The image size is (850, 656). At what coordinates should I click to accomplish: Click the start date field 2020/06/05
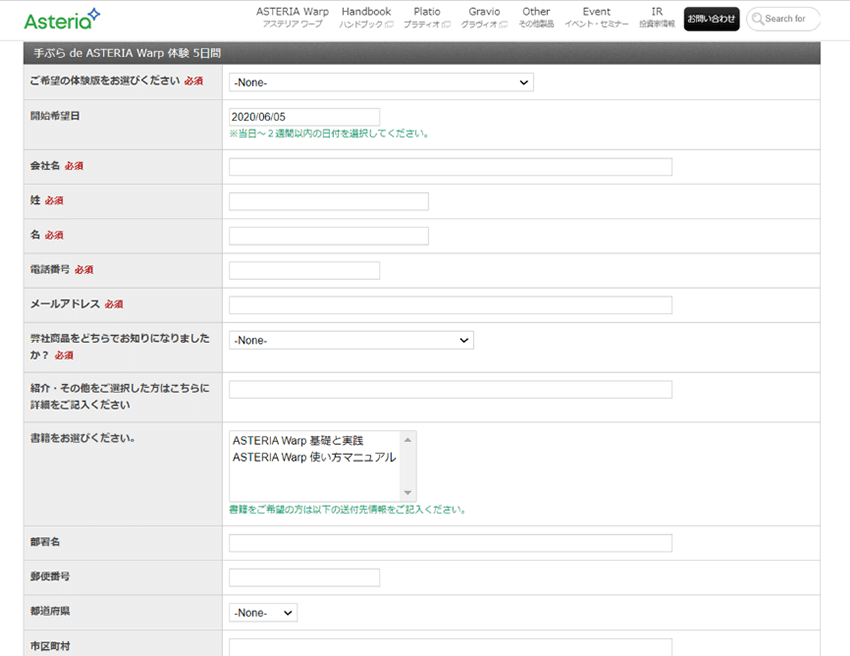[x=304, y=117]
